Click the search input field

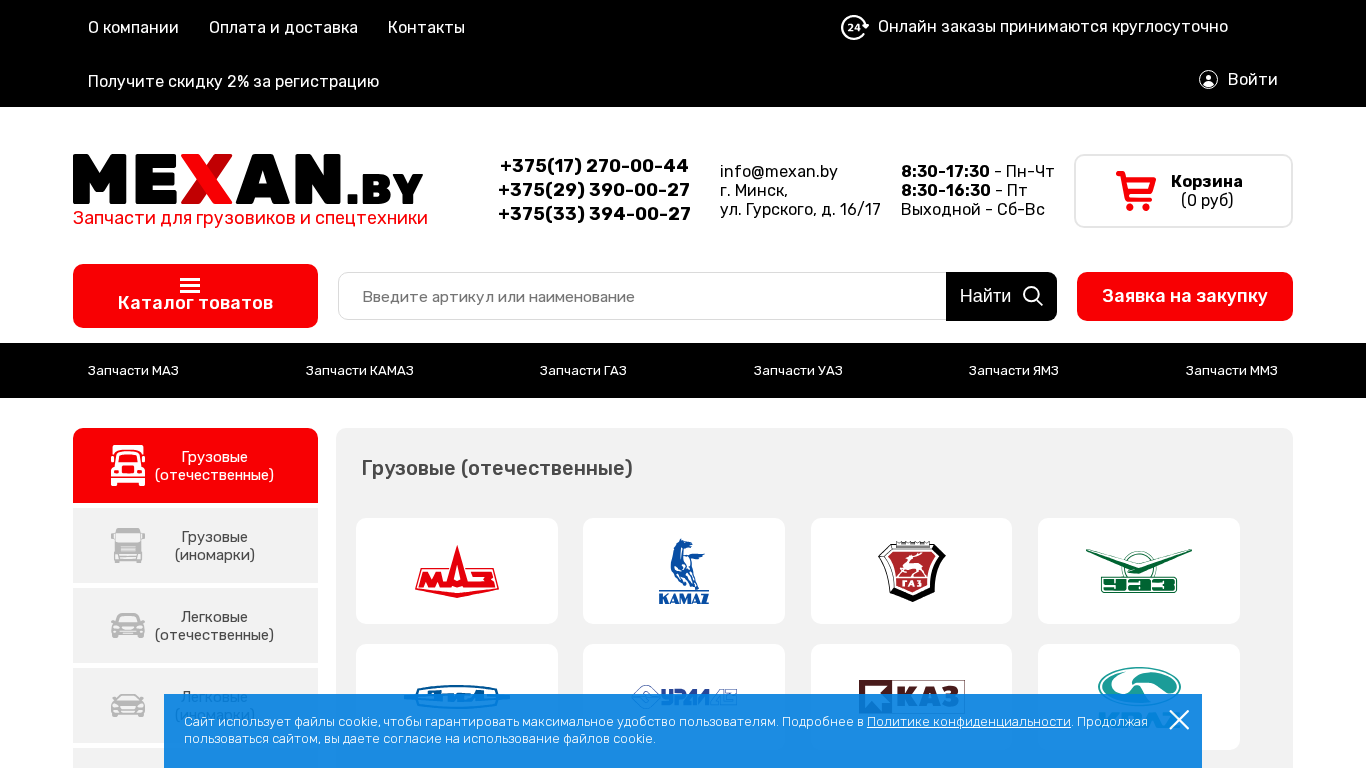point(642,296)
